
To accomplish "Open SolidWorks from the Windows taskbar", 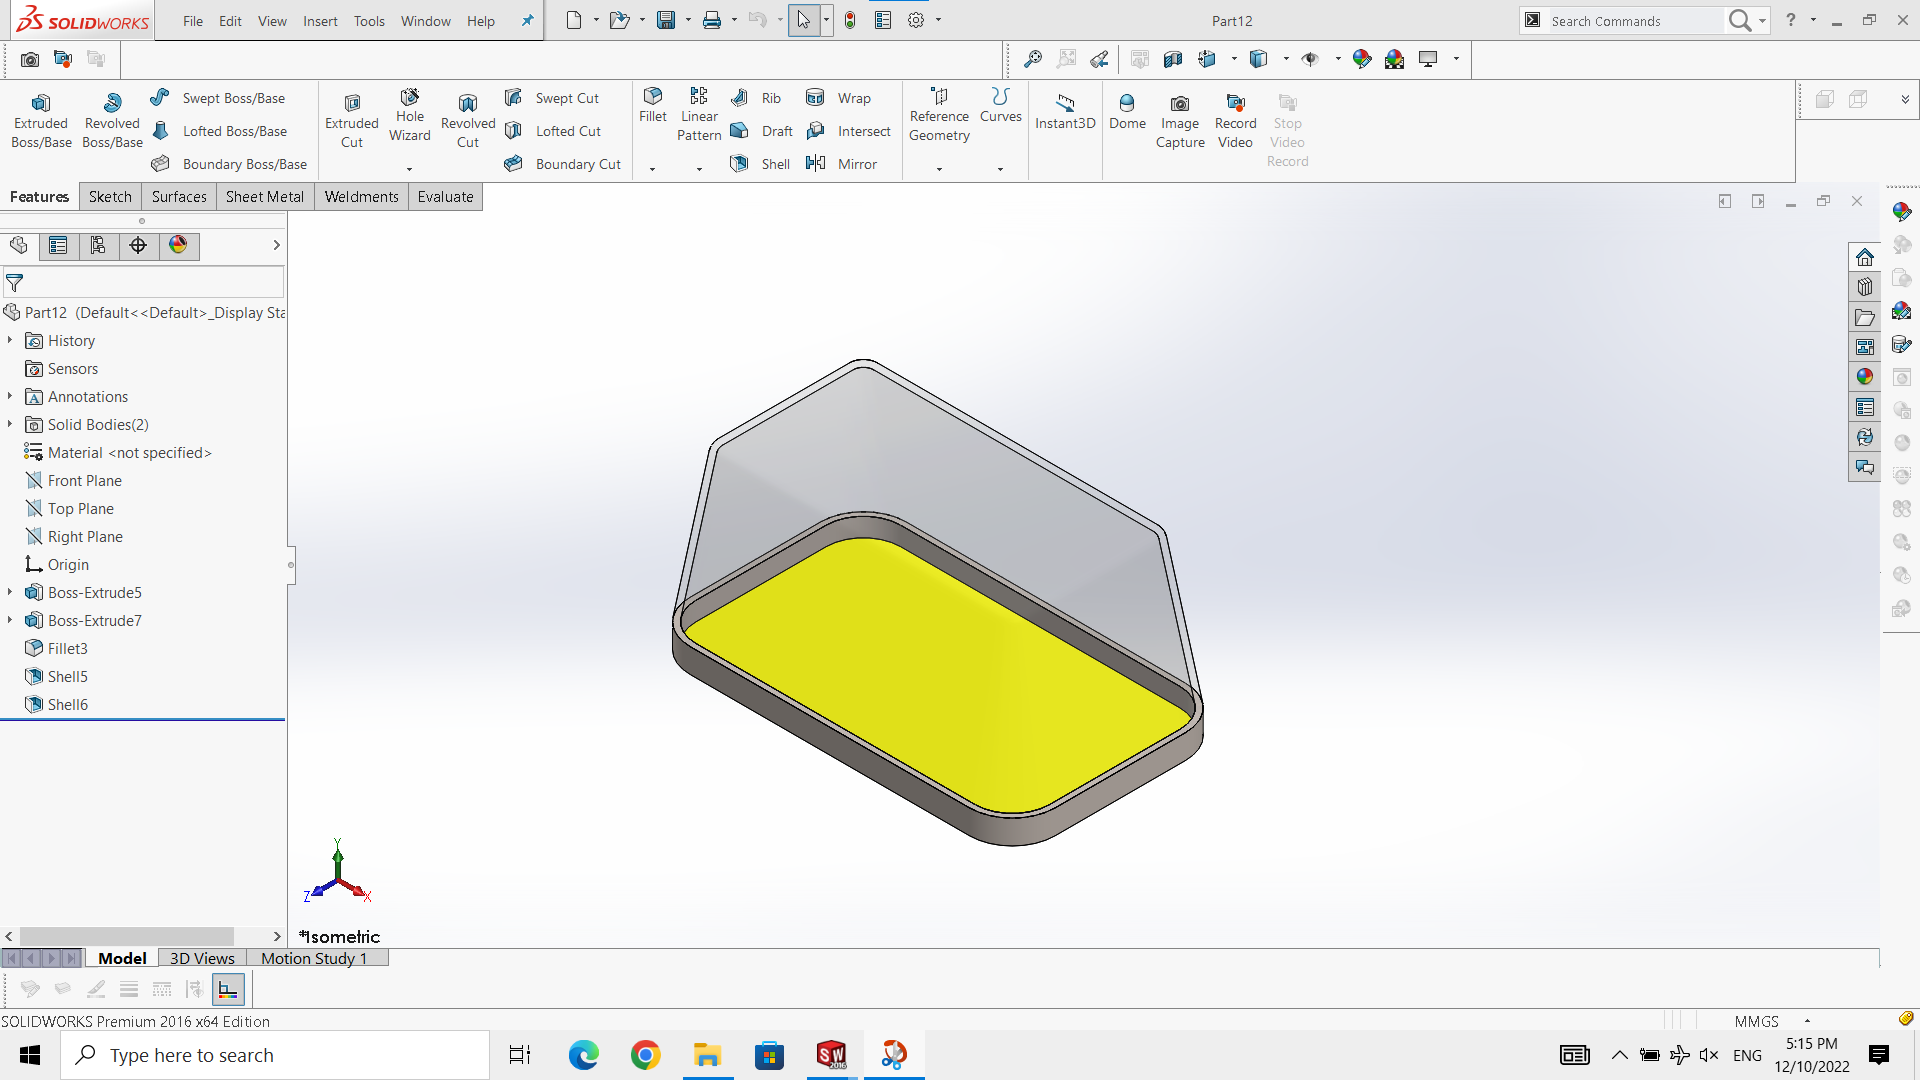I will click(x=832, y=1055).
